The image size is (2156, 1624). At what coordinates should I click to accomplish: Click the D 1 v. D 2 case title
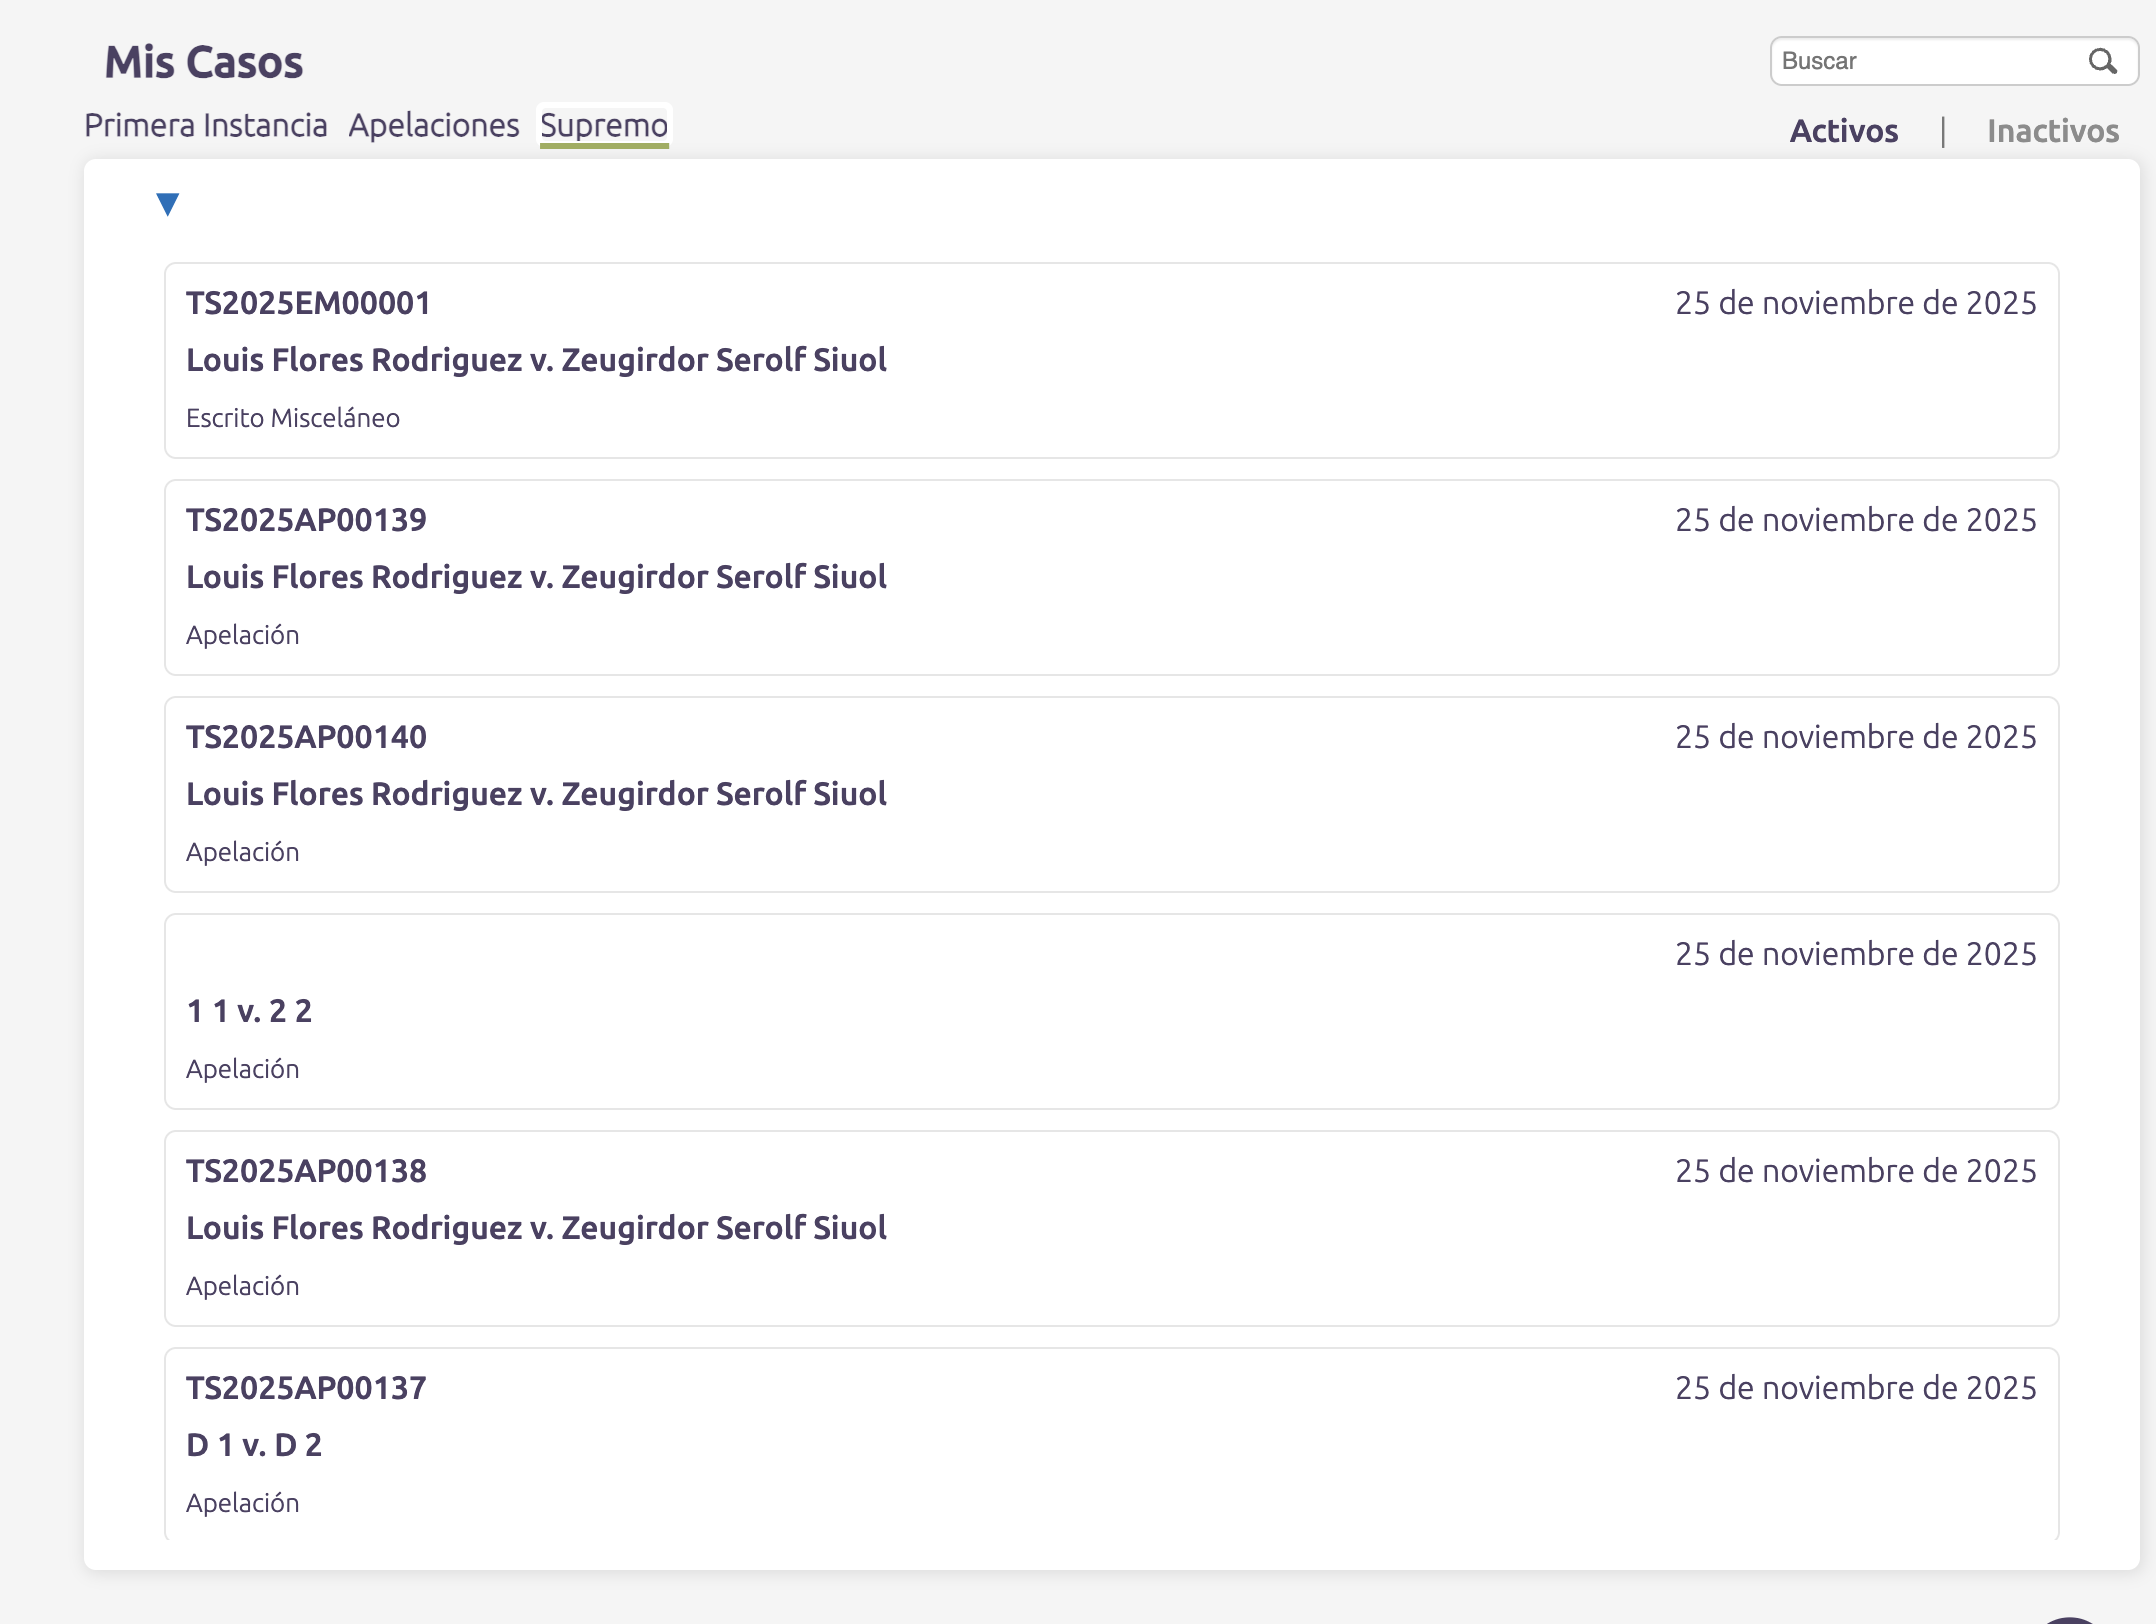(254, 1445)
